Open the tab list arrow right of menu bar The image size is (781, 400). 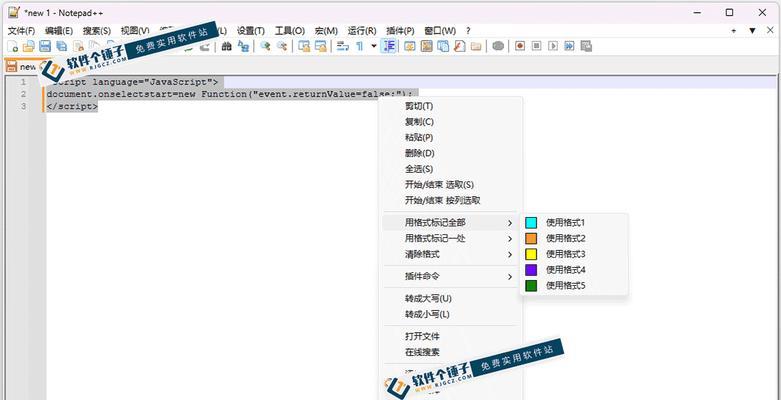coord(753,30)
